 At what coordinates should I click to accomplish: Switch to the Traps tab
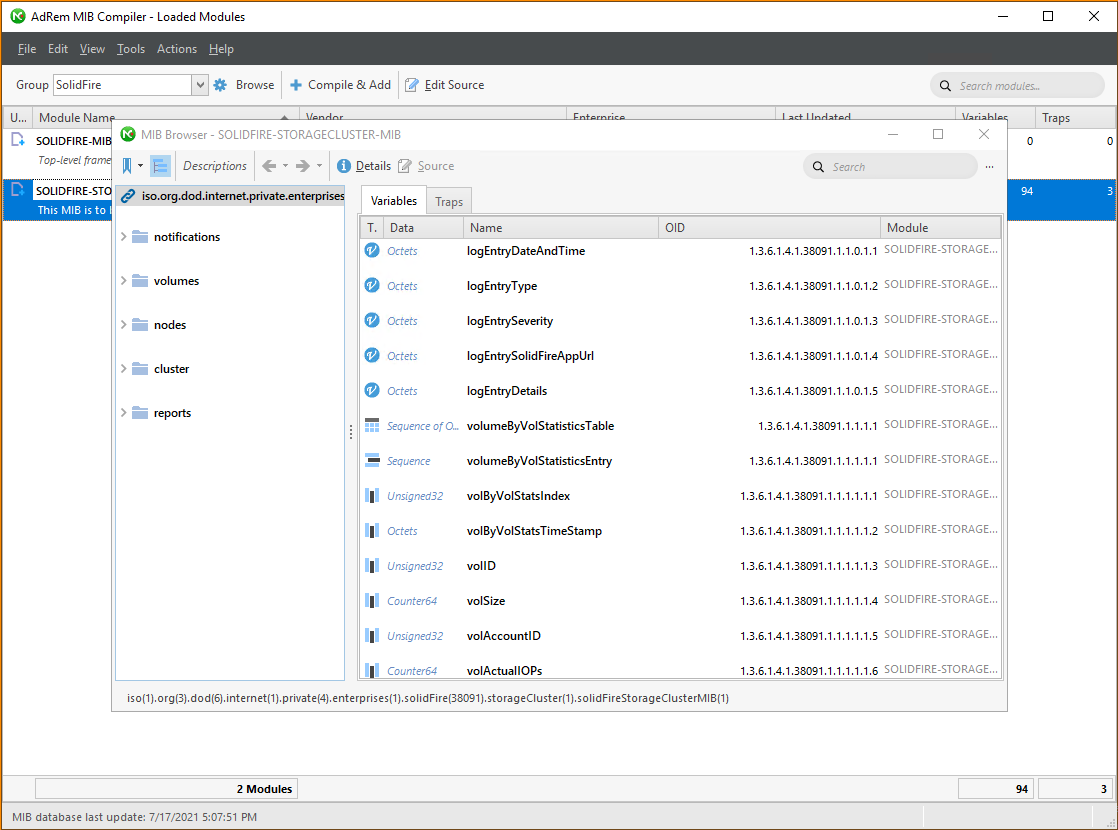tap(449, 202)
